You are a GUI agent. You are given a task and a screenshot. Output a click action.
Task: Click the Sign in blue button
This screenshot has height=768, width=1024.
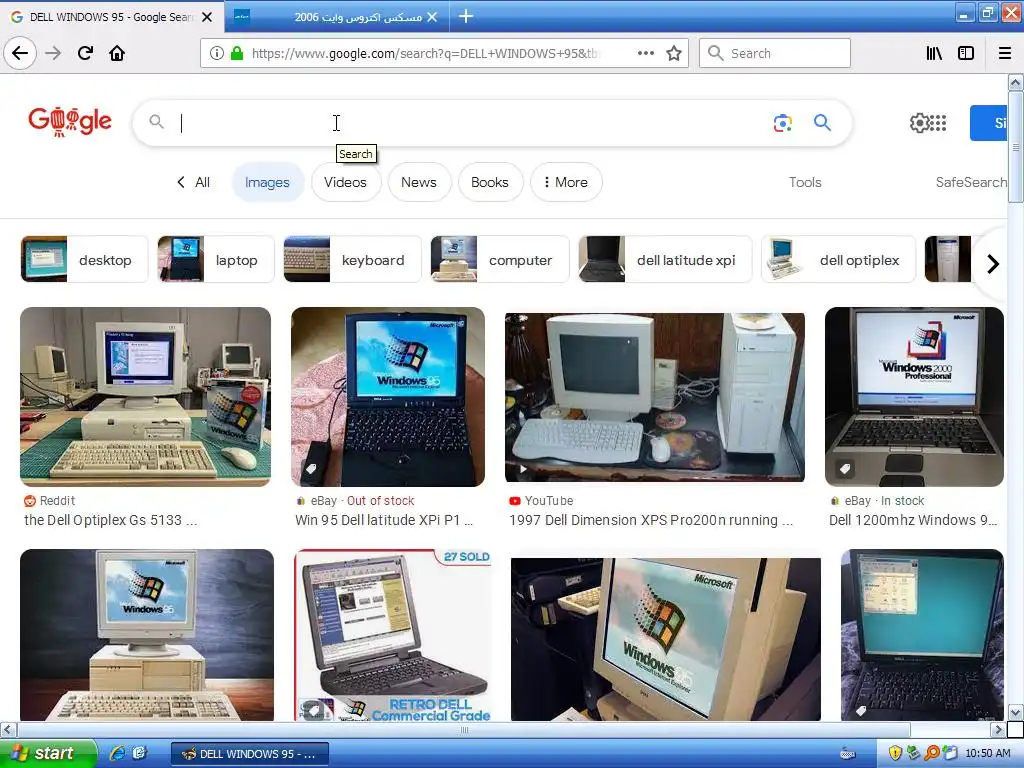pos(988,123)
